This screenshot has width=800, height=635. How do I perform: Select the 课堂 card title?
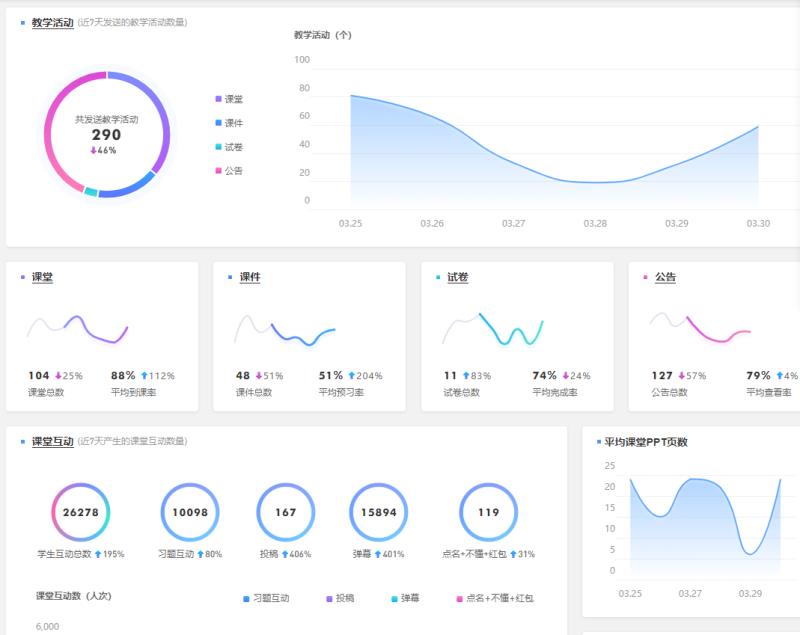(43, 277)
